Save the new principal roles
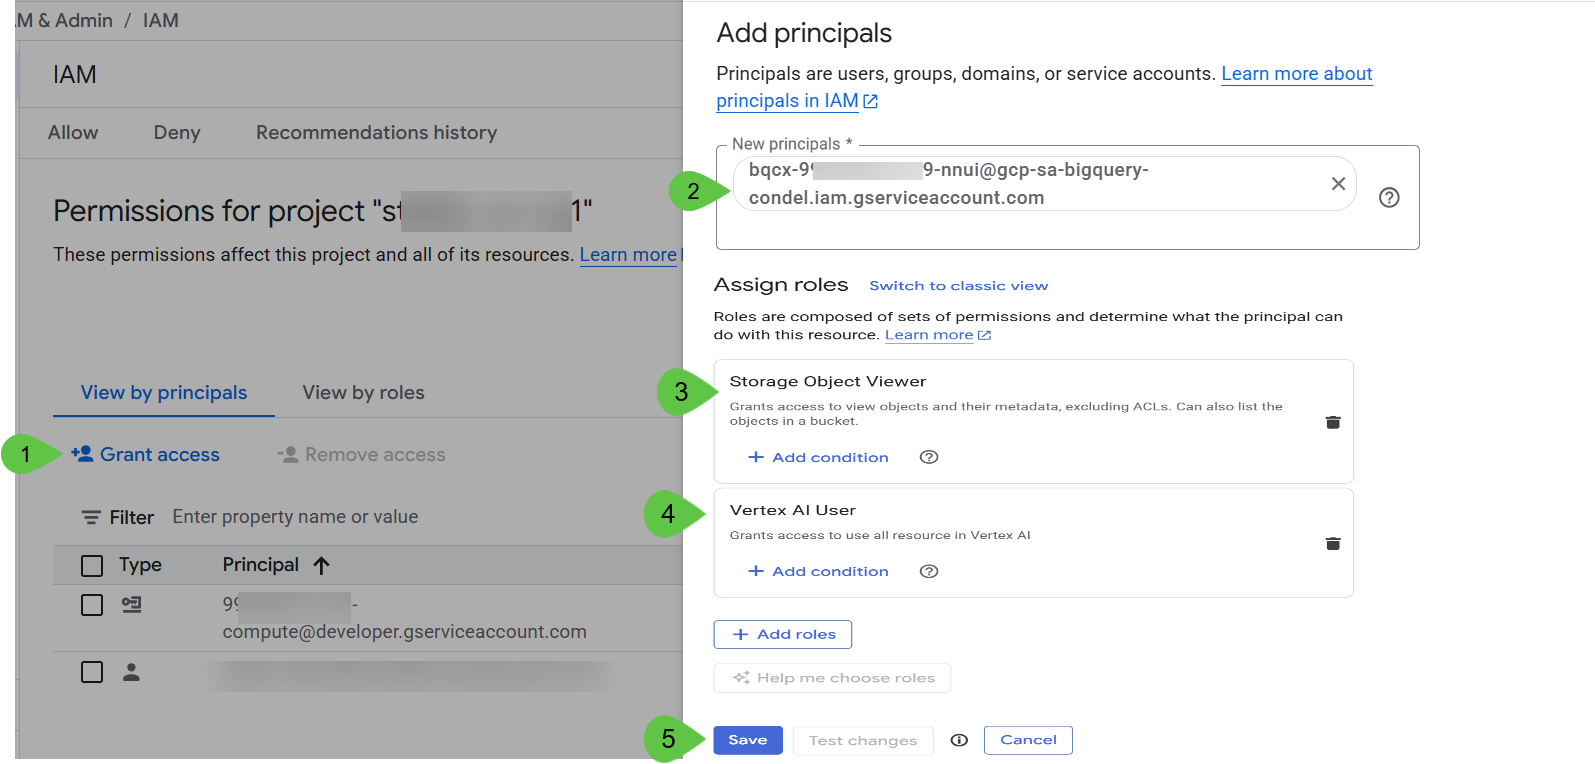This screenshot has height=764, width=1595. (x=748, y=740)
